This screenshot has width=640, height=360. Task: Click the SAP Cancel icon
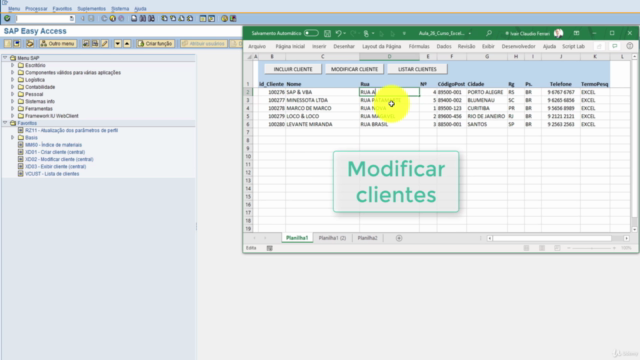click(121, 18)
